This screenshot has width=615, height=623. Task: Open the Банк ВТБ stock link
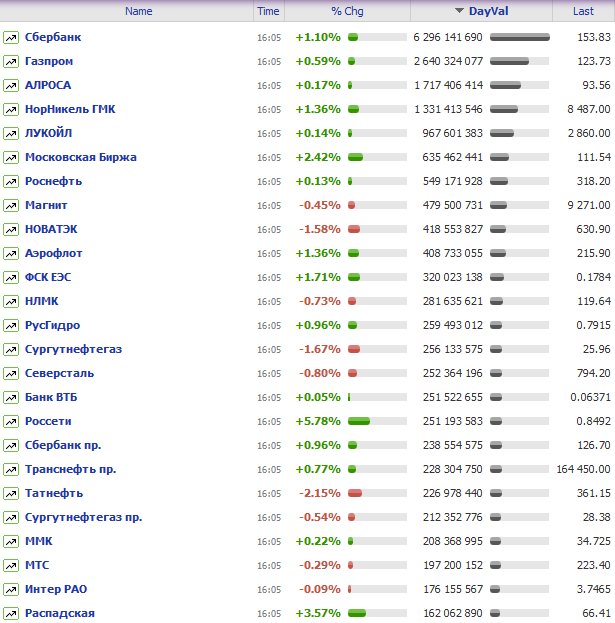click(54, 397)
